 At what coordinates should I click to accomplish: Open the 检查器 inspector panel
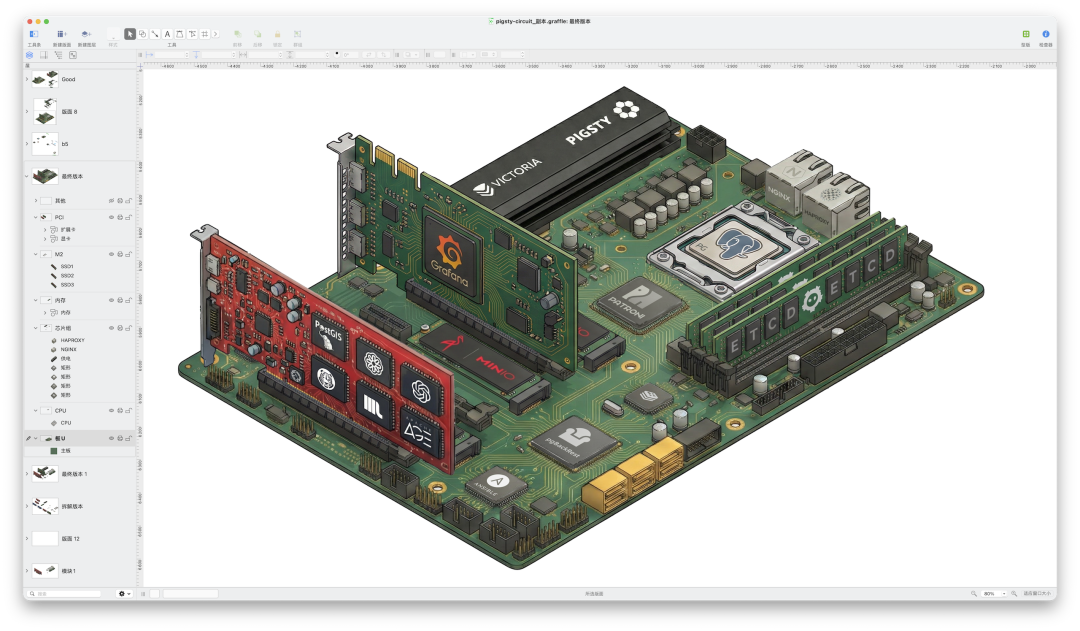[1046, 34]
